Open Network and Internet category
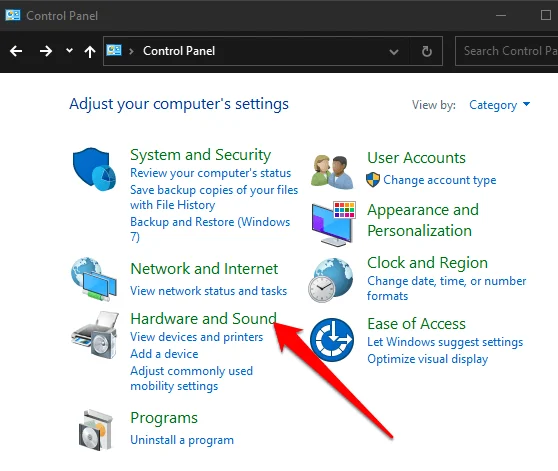 point(204,269)
